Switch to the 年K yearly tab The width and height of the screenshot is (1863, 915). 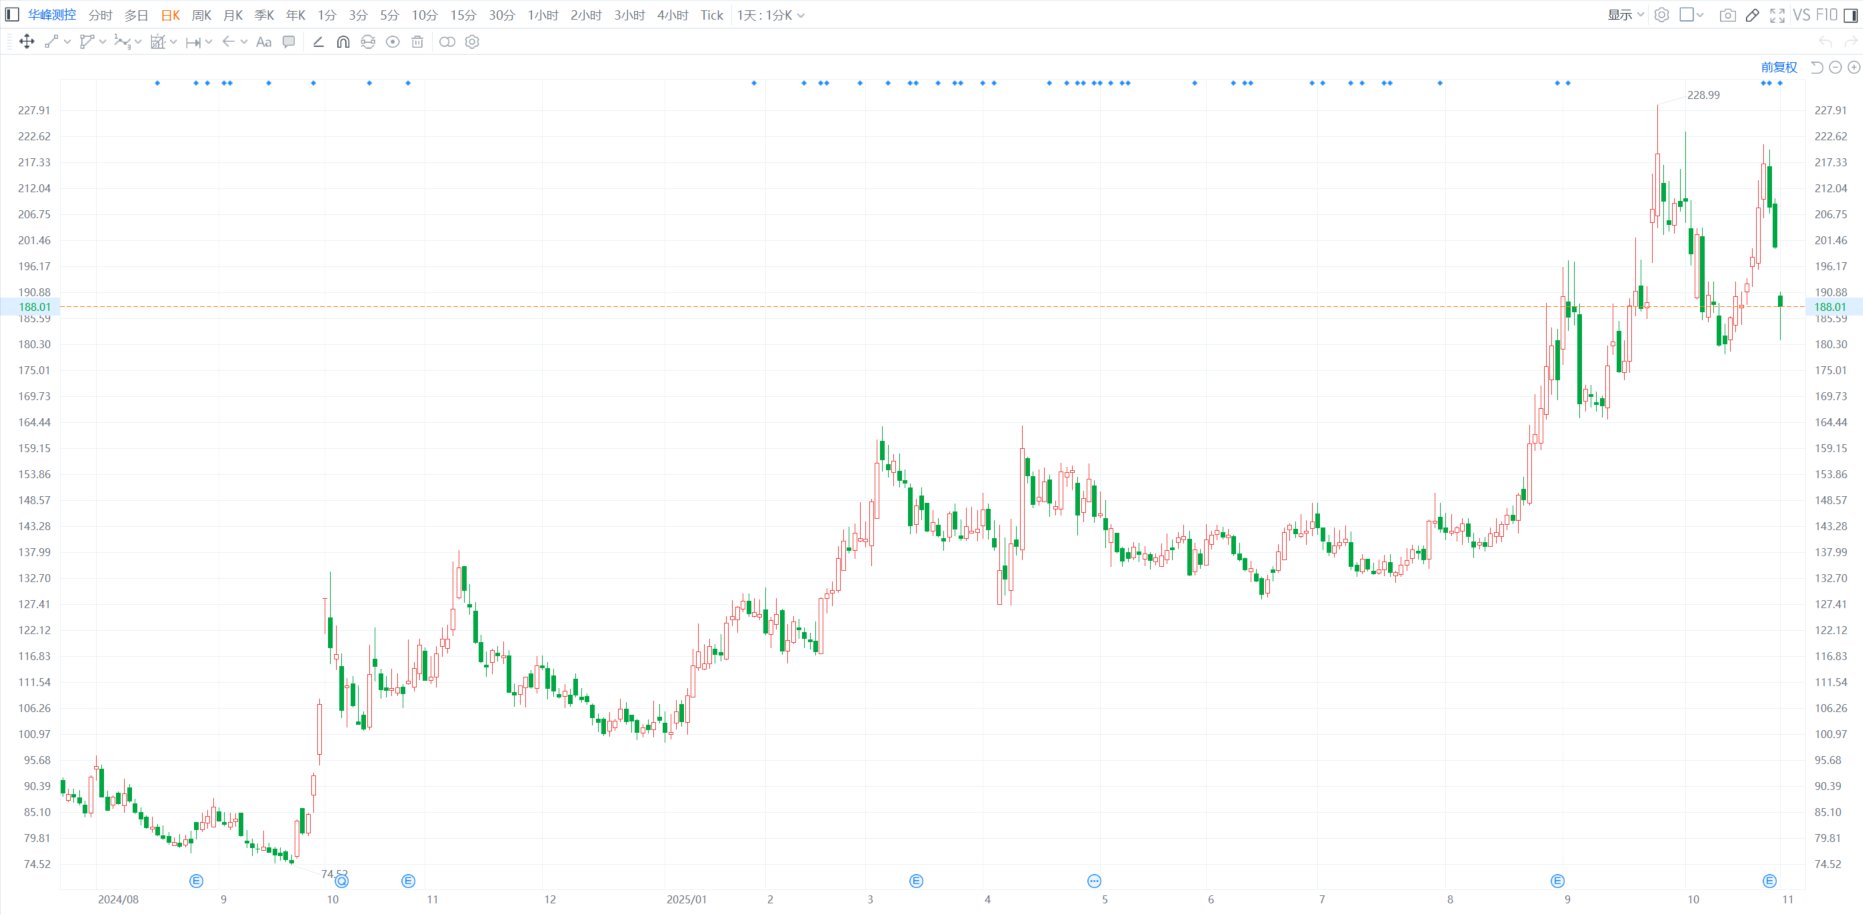click(296, 15)
